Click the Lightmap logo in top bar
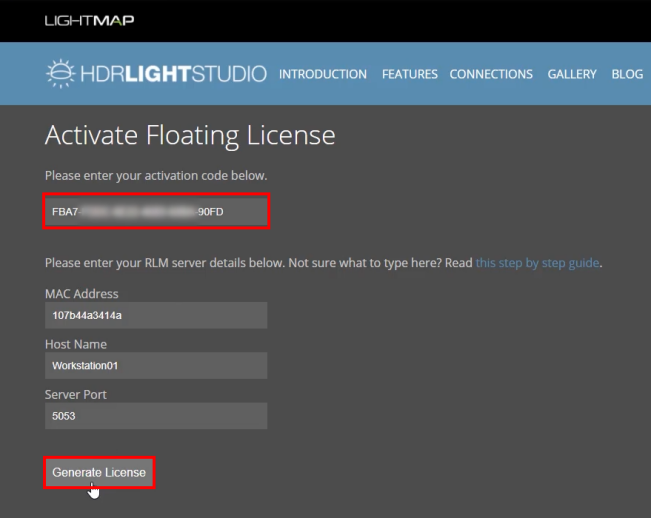This screenshot has width=651, height=519. 89,20
